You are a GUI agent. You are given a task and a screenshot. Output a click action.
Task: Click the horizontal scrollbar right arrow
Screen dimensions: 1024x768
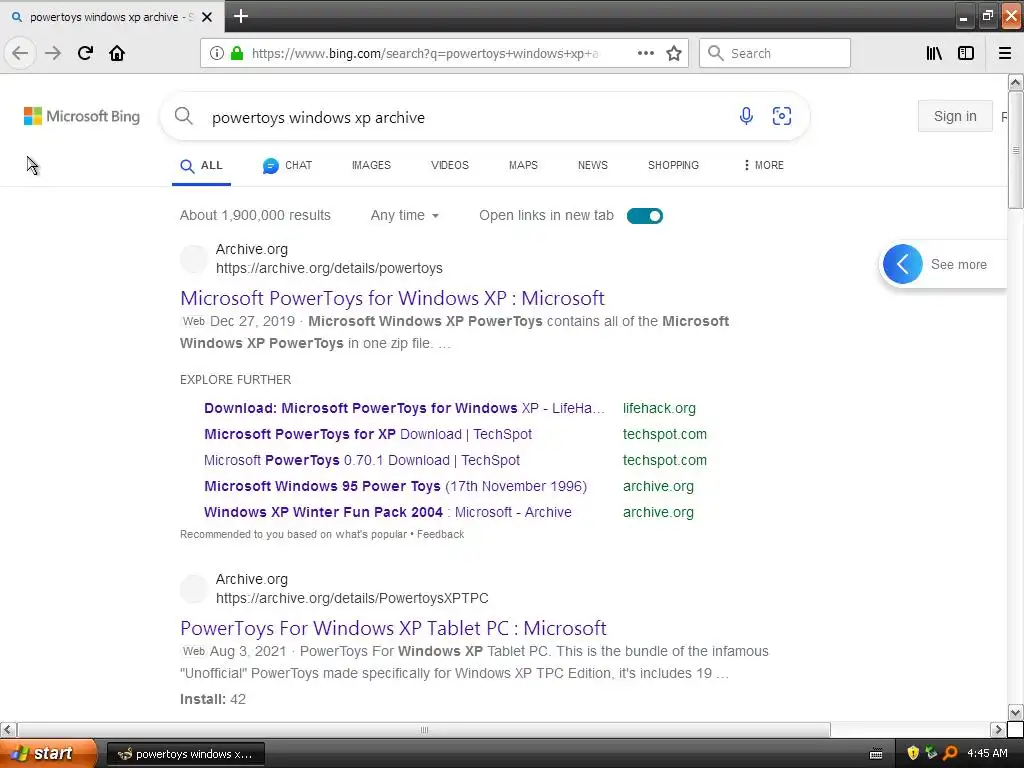997,729
